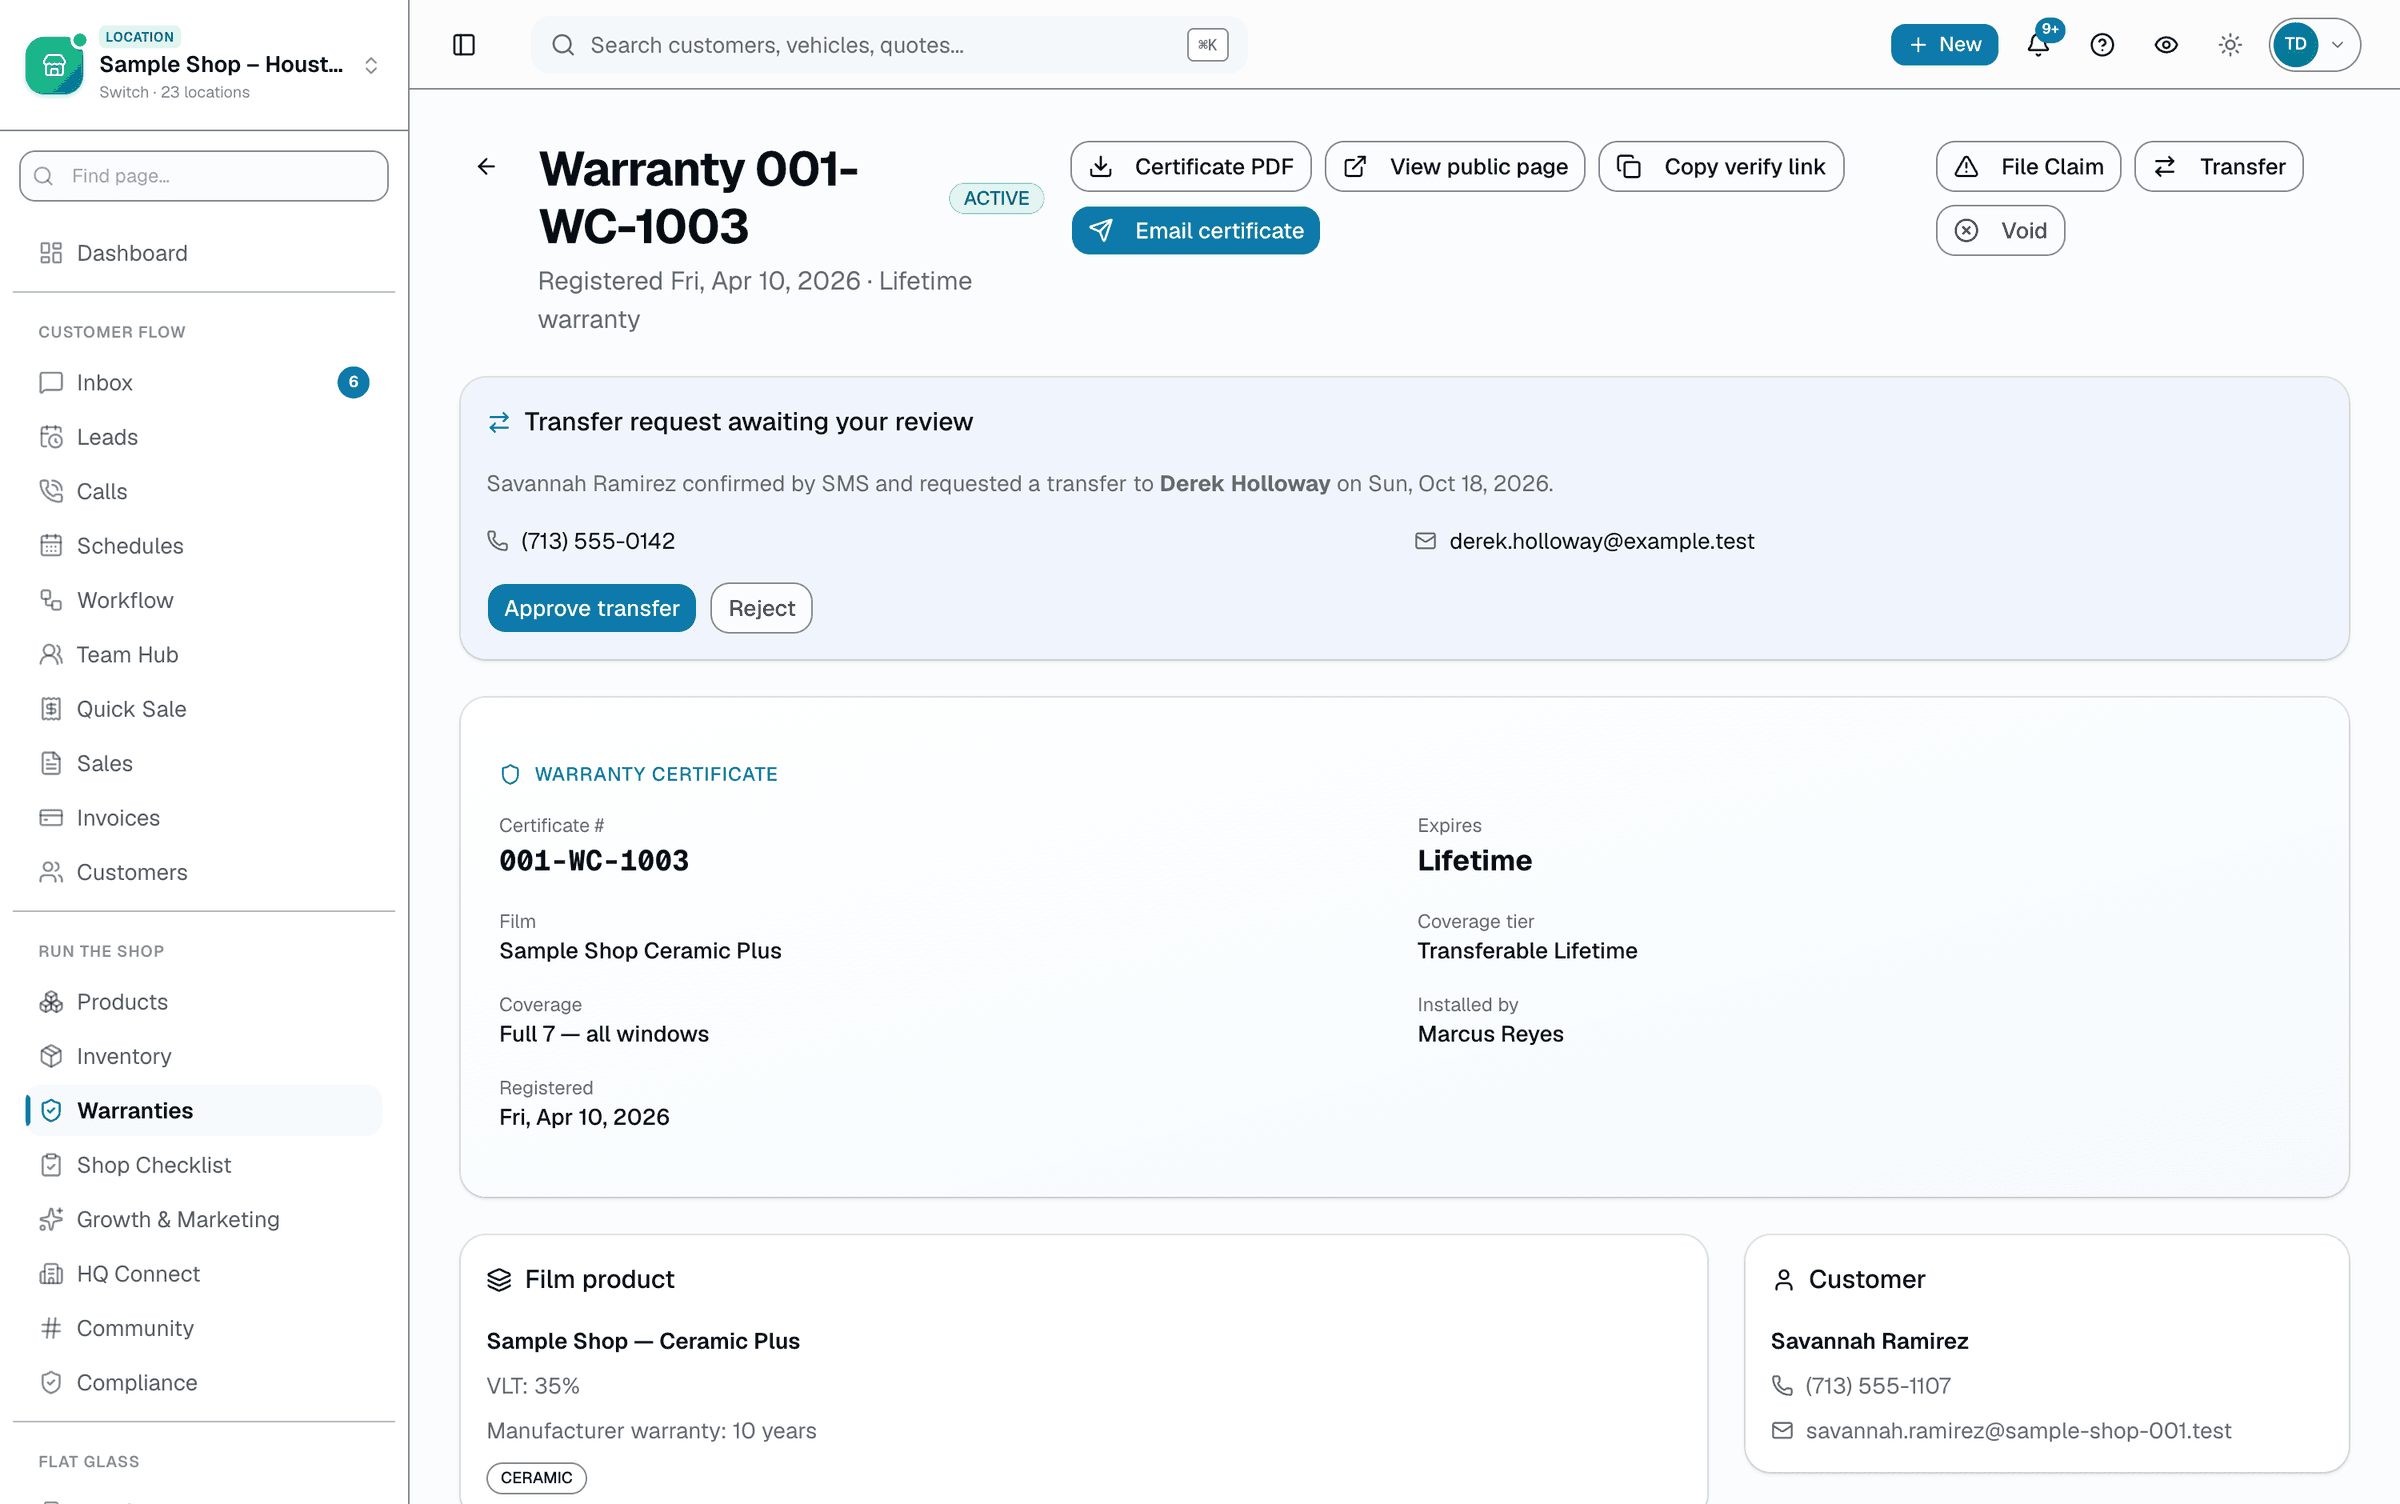Open View public page

pos(1455,166)
